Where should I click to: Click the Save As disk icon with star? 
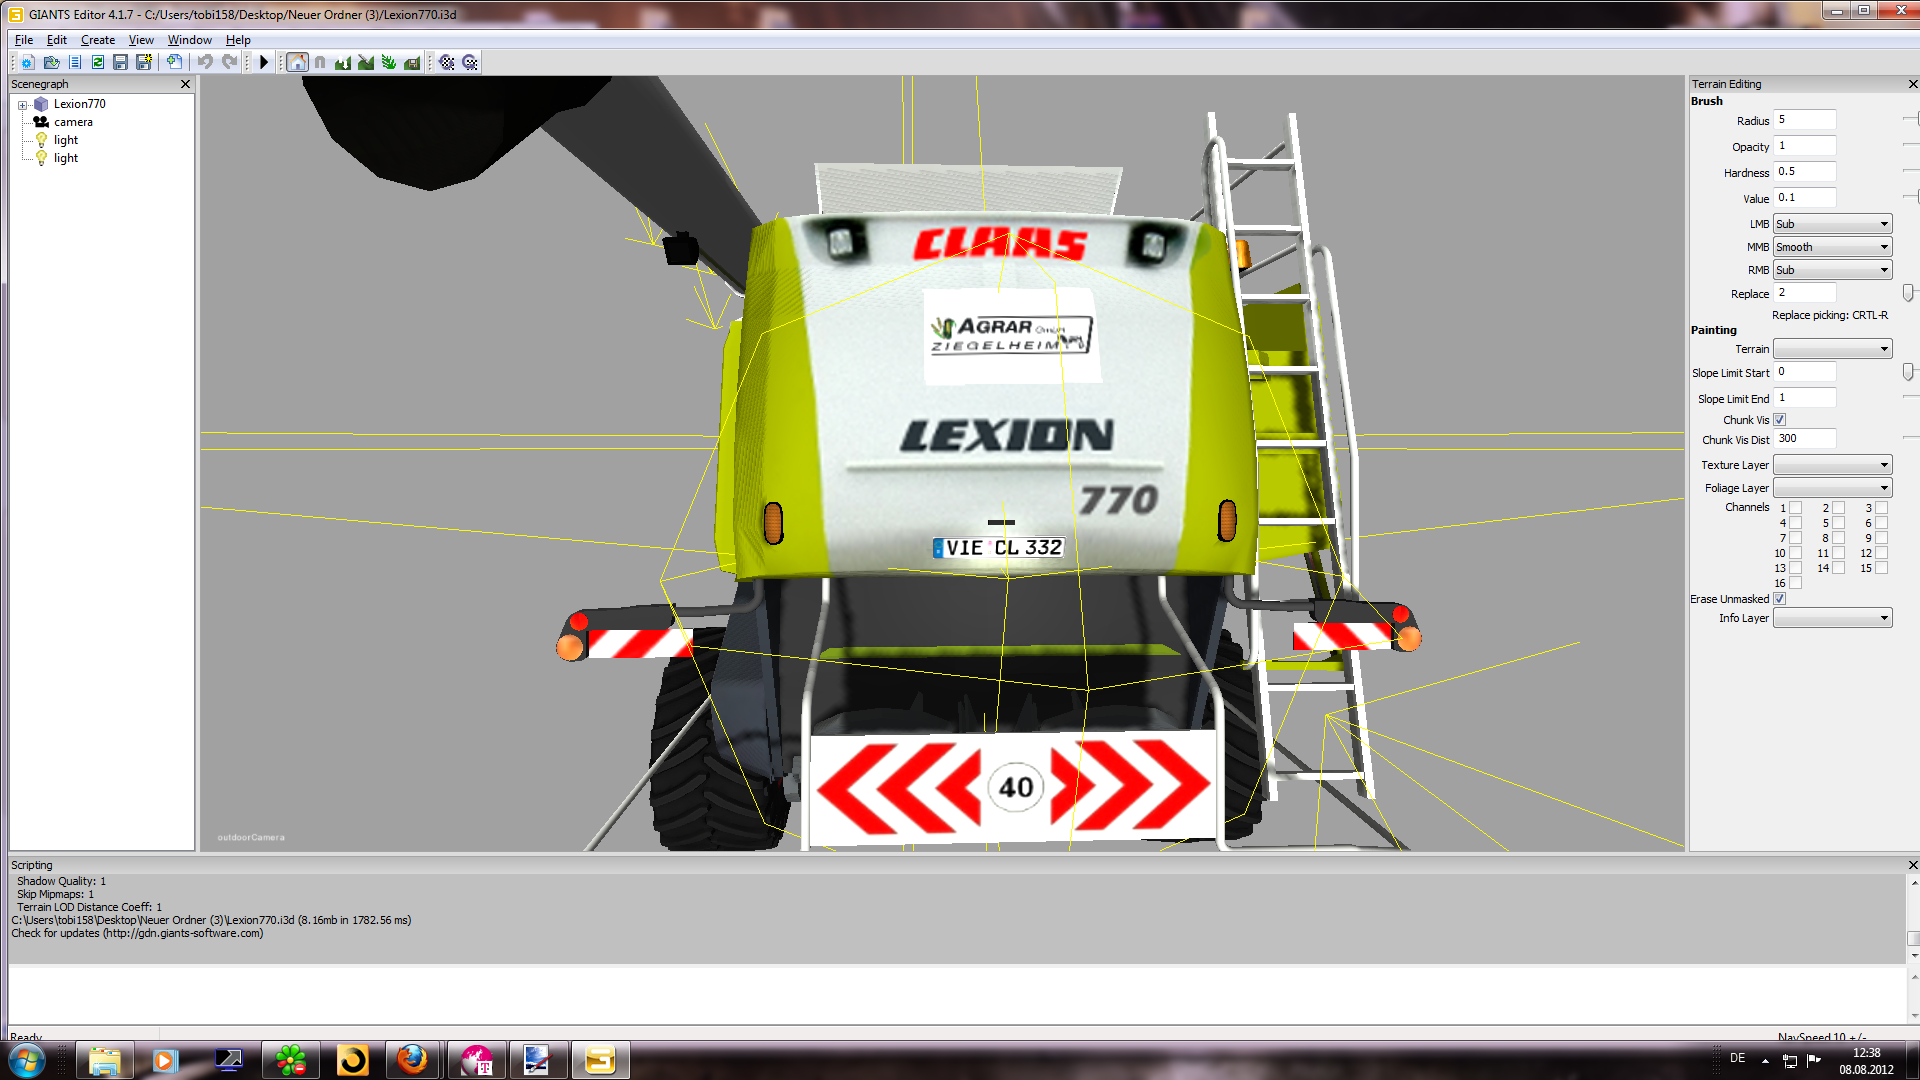point(144,62)
